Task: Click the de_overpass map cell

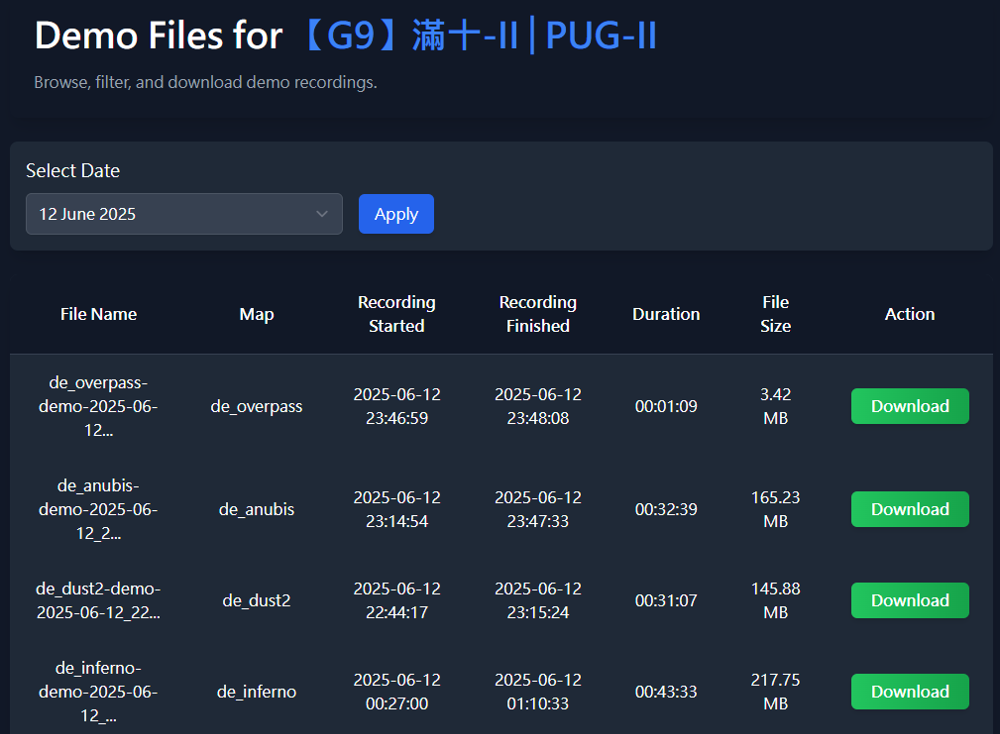Action: point(256,407)
